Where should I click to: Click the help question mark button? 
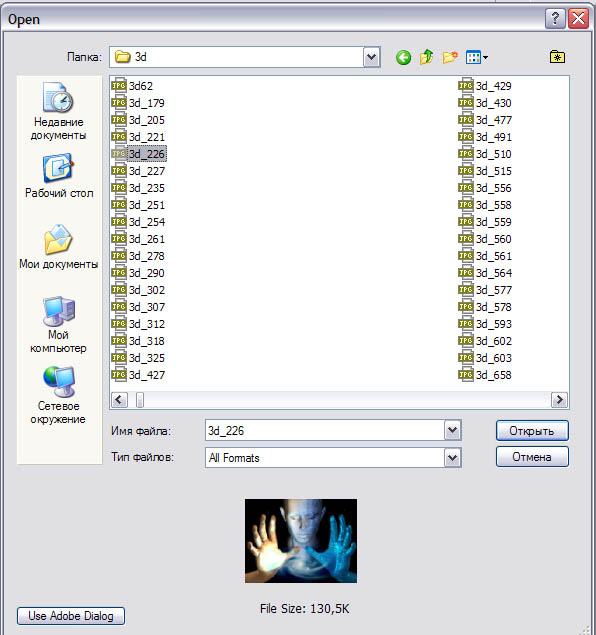click(x=555, y=19)
